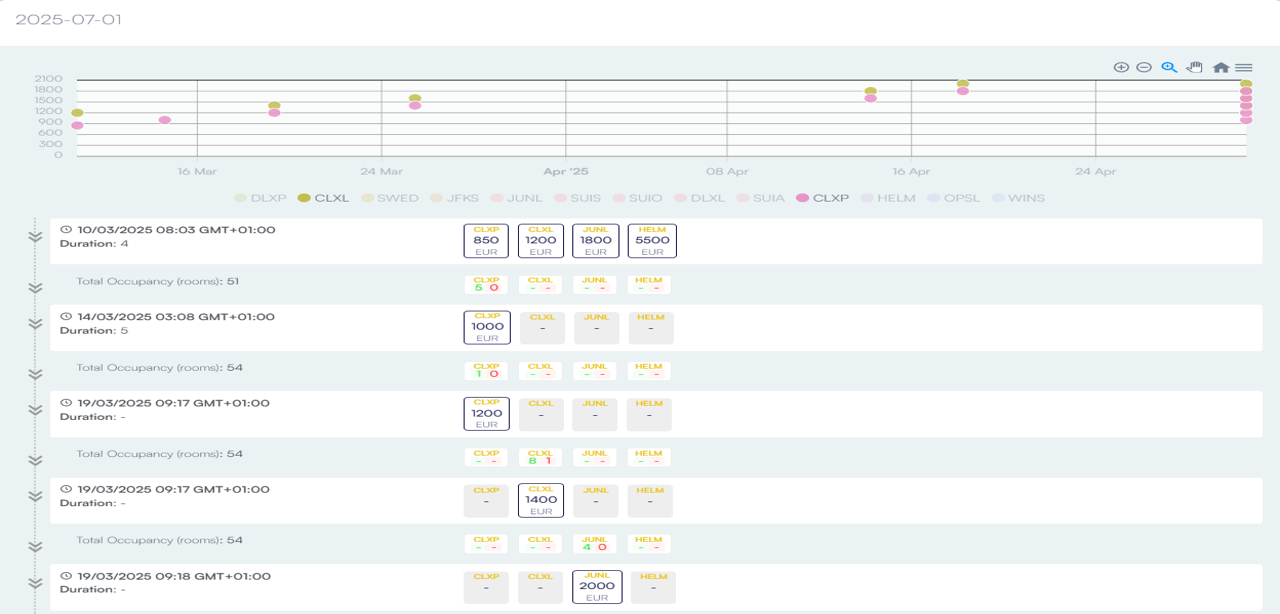Toggle CLXL series in chart legend
The image size is (1280, 614).
coord(323,198)
